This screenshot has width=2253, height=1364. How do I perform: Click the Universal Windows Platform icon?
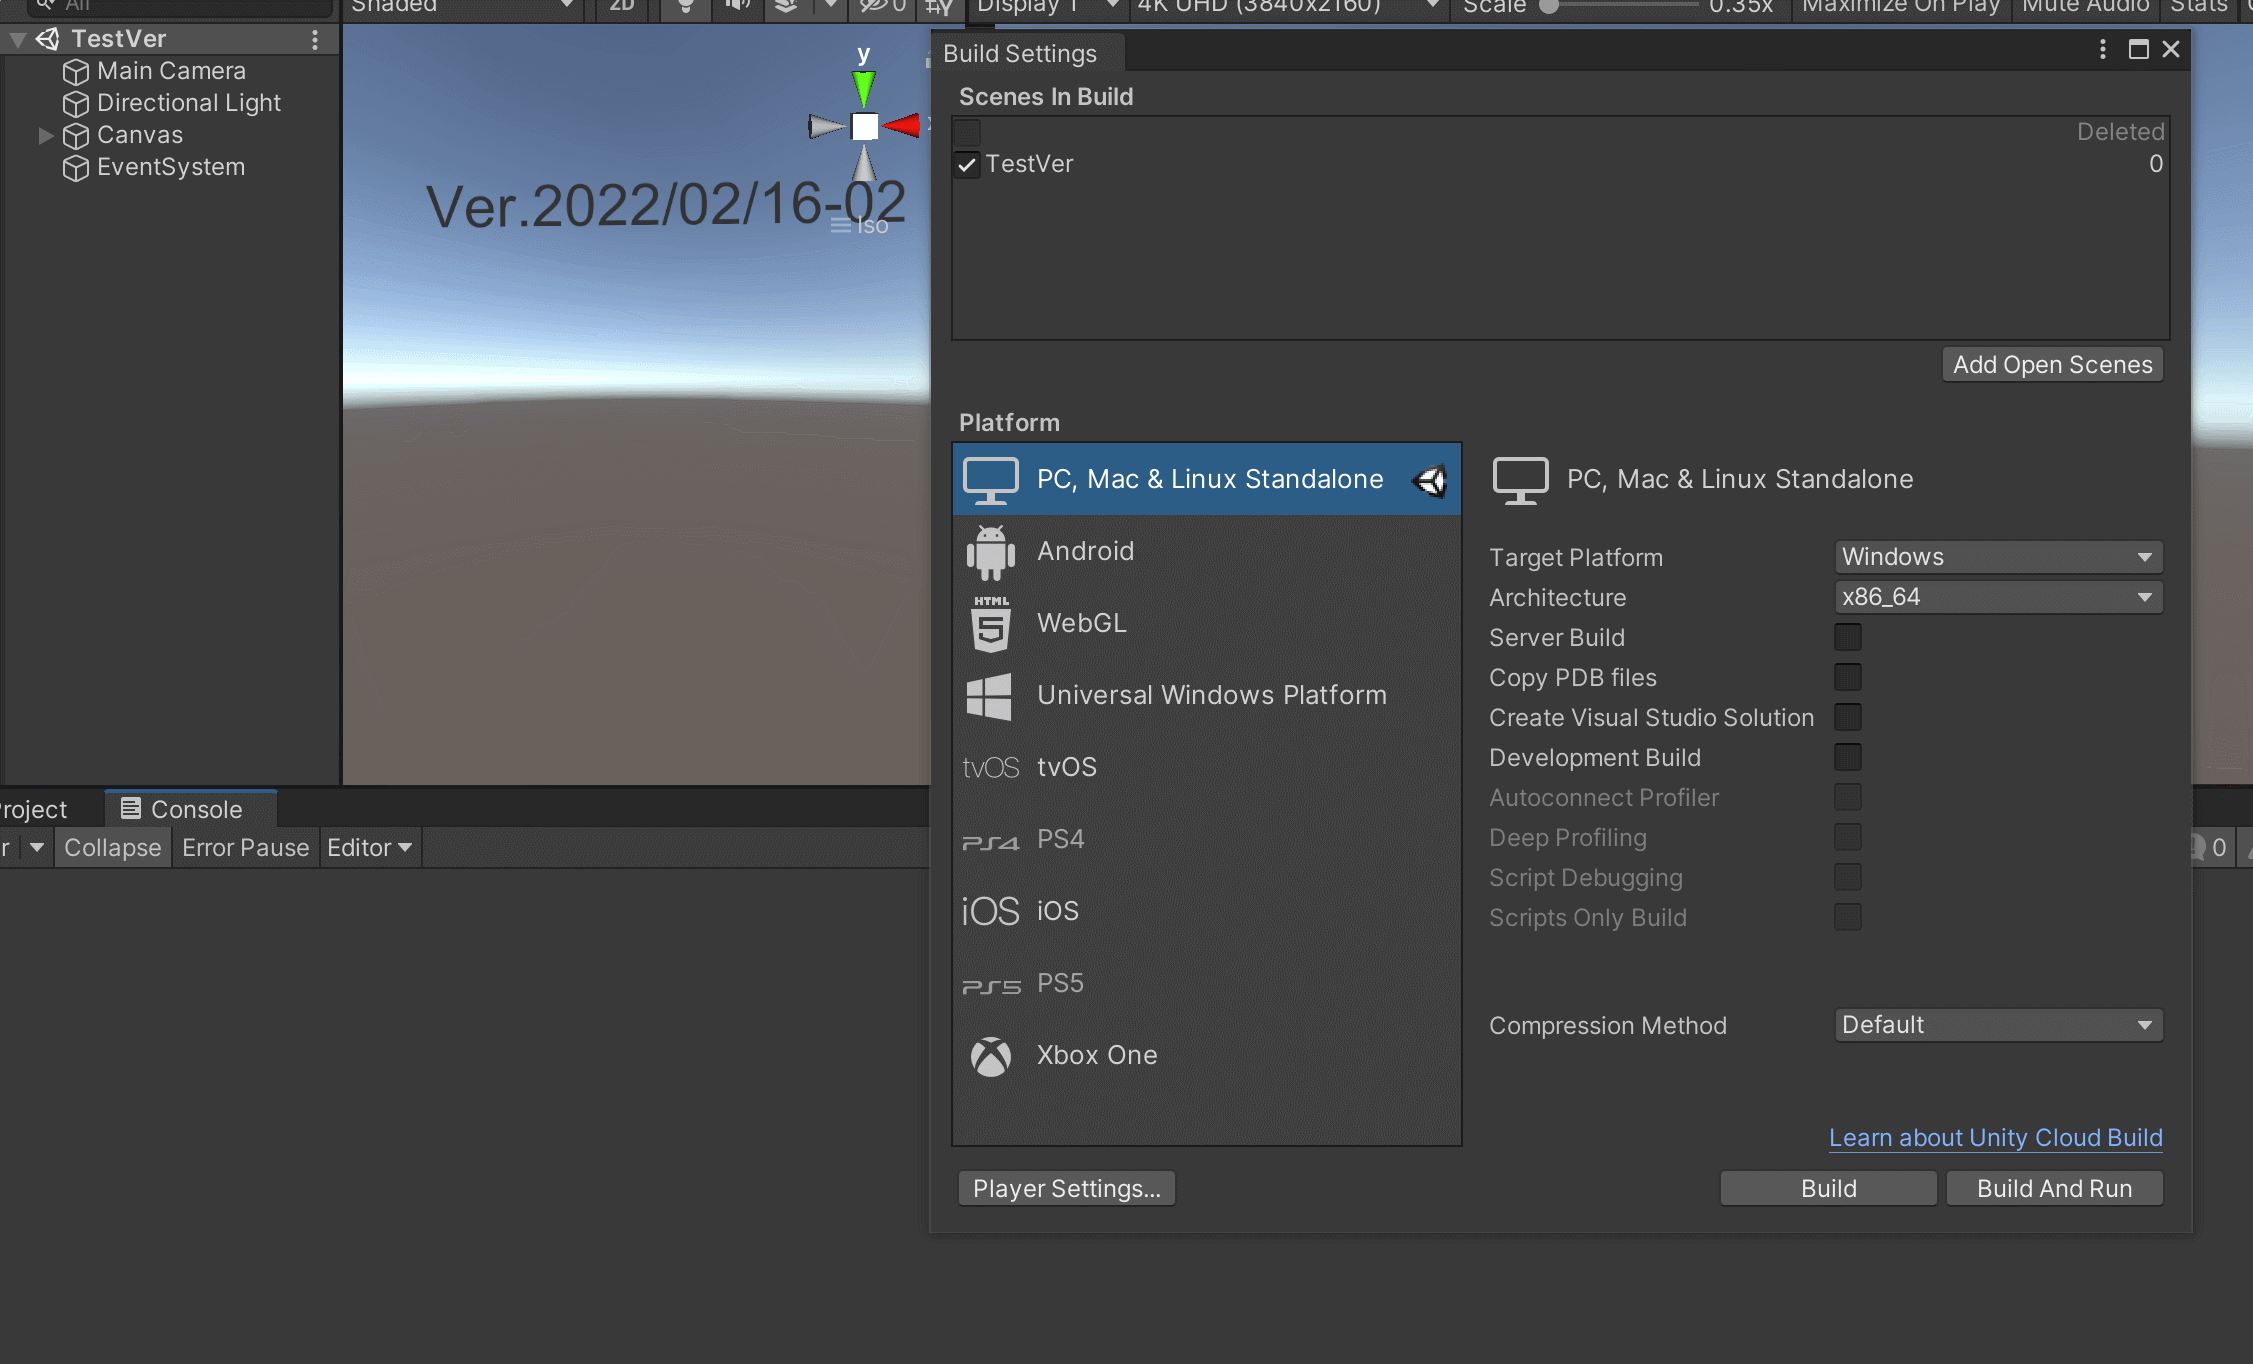click(990, 695)
